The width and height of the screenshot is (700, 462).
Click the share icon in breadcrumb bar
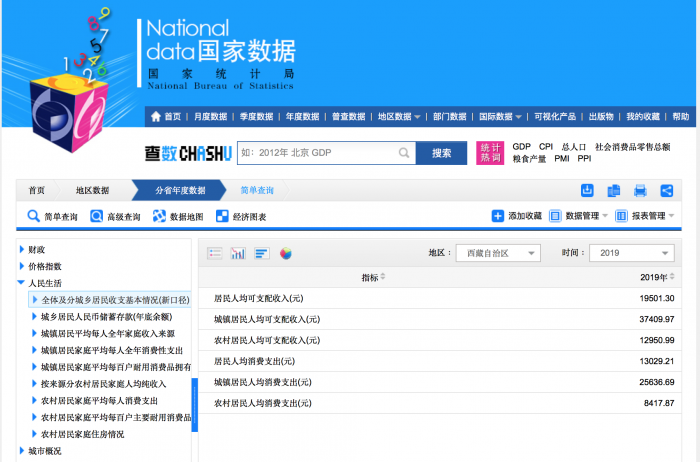[x=666, y=191]
